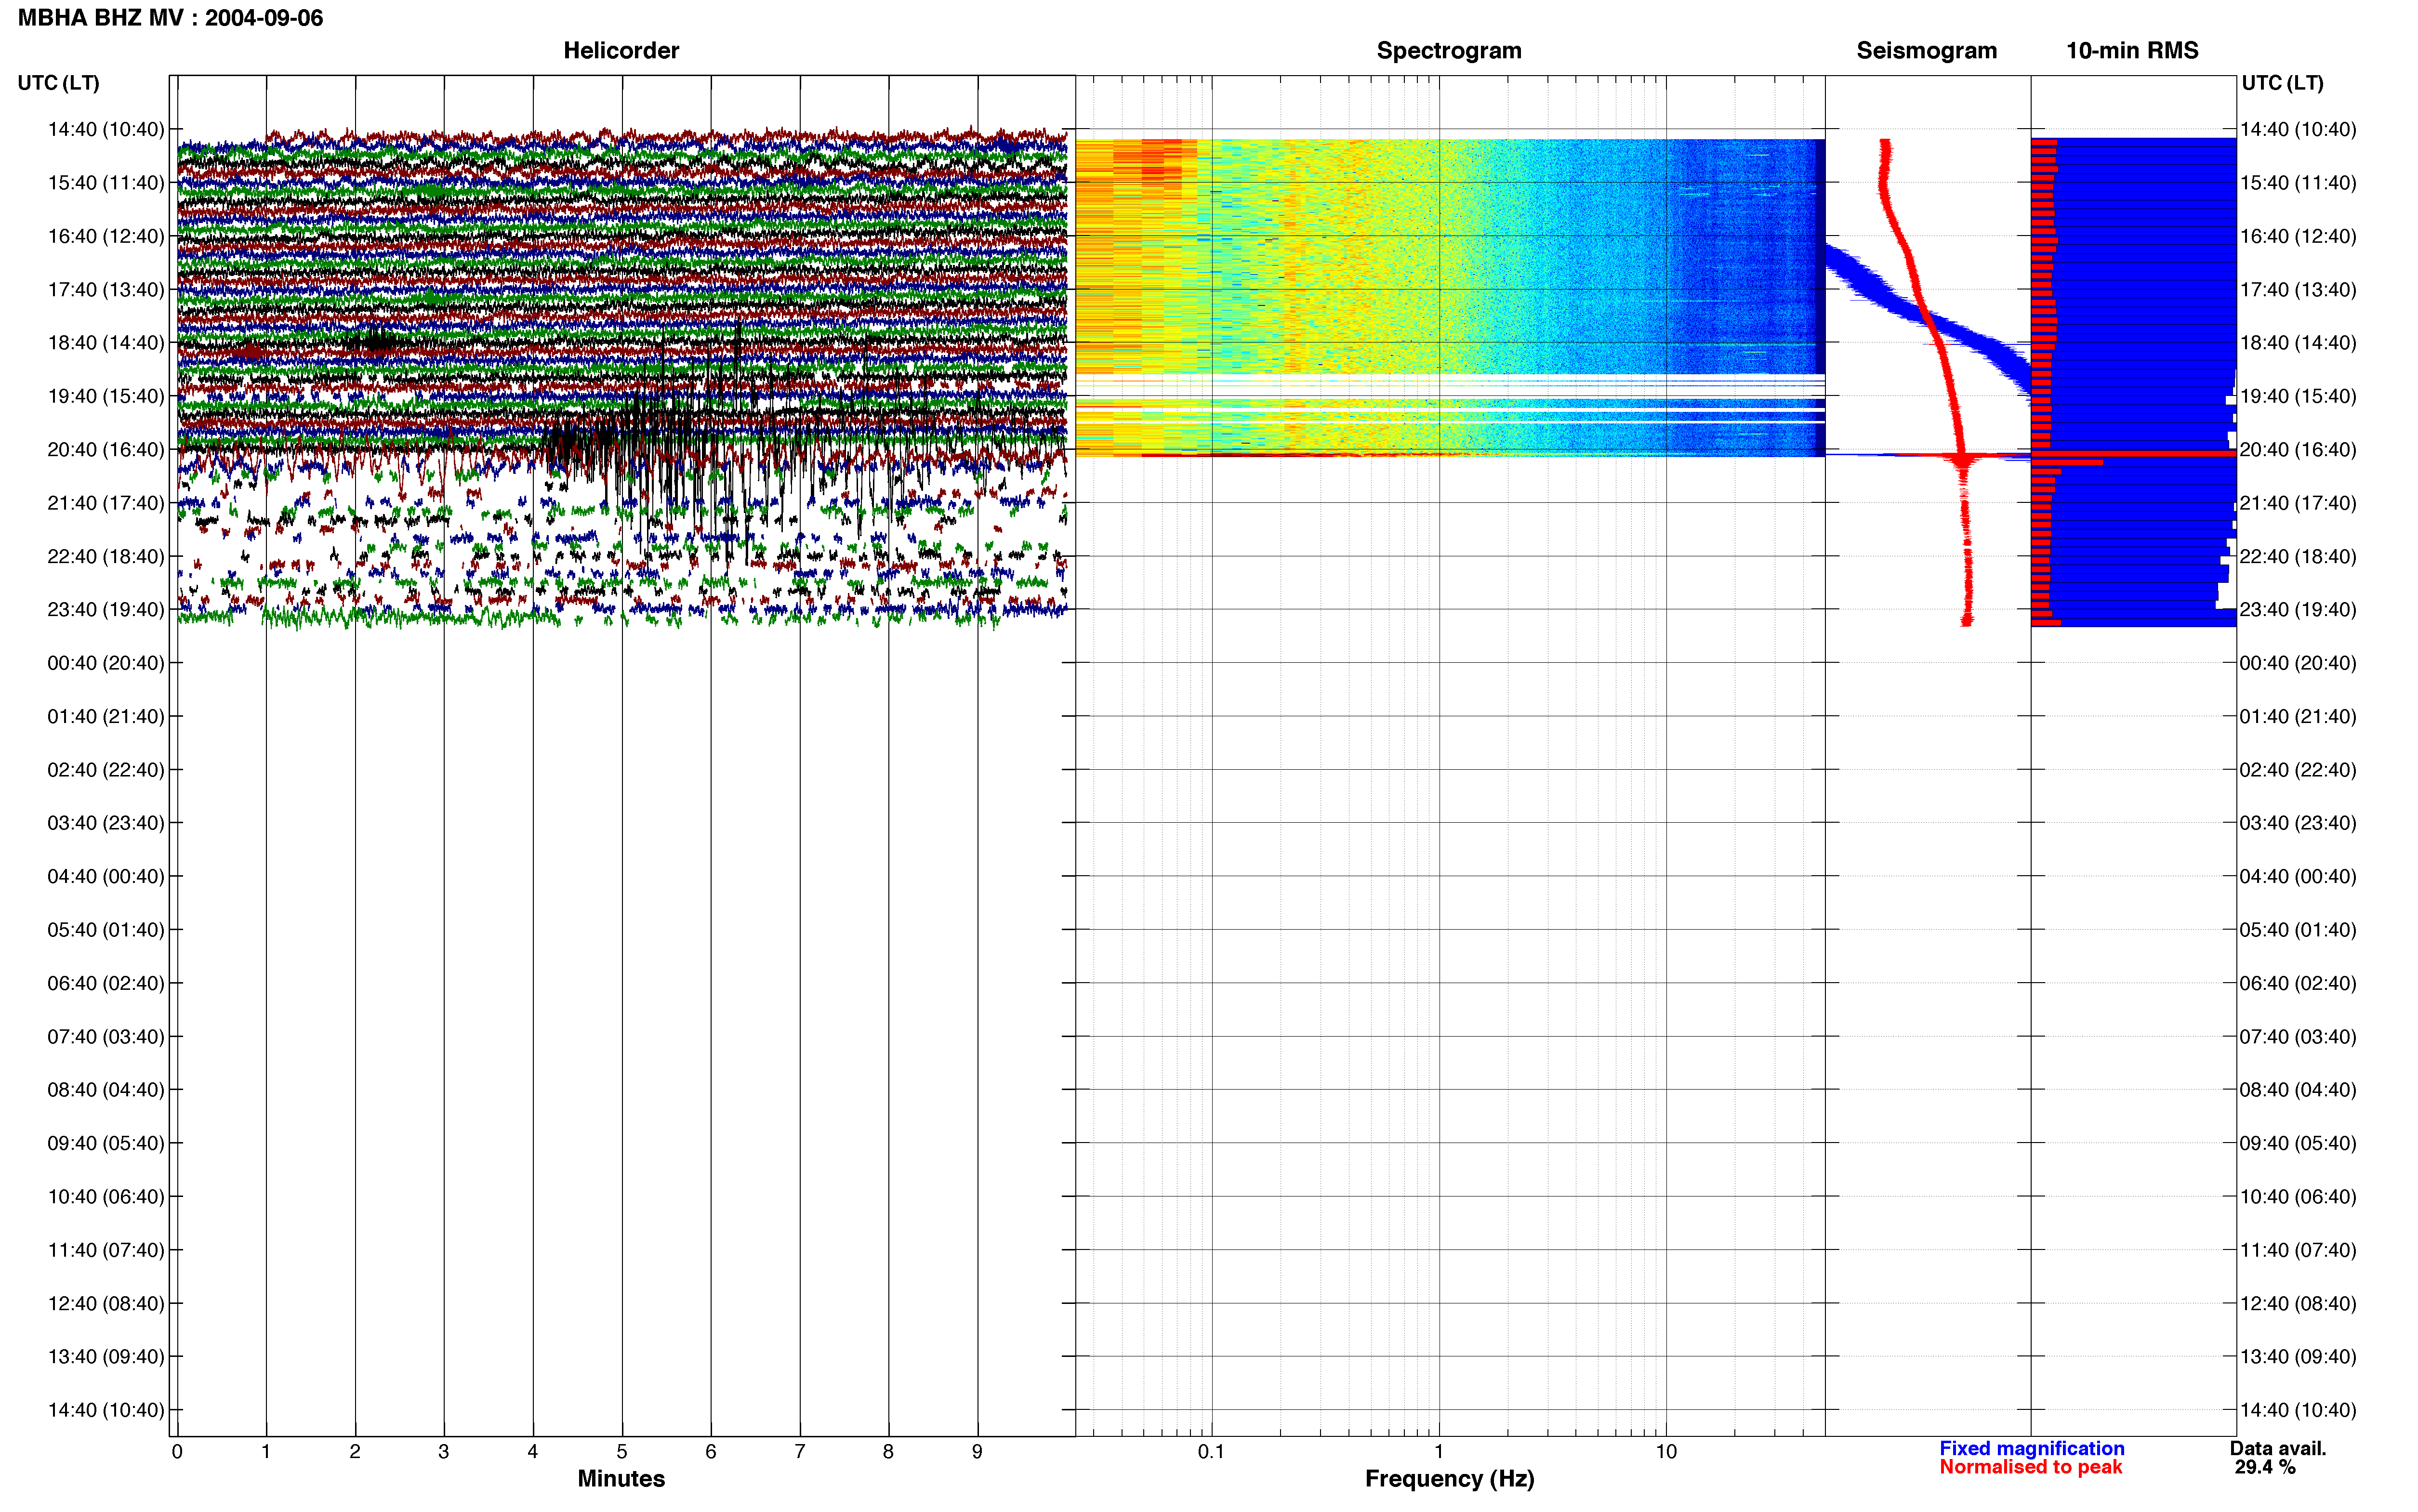Click the left '09:40 (05:40)' time label

[106, 1143]
